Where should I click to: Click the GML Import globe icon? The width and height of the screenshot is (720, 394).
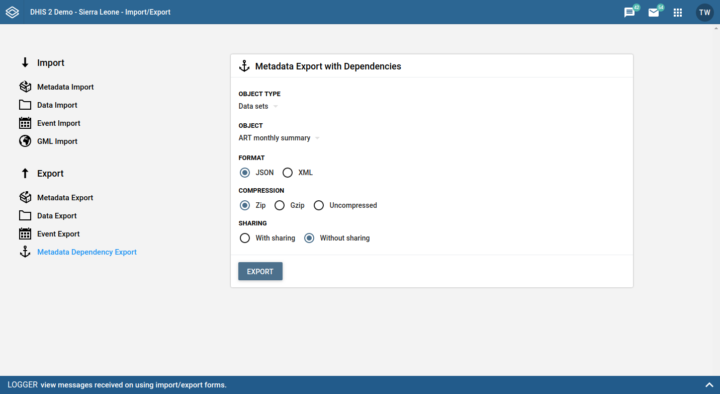coord(25,141)
